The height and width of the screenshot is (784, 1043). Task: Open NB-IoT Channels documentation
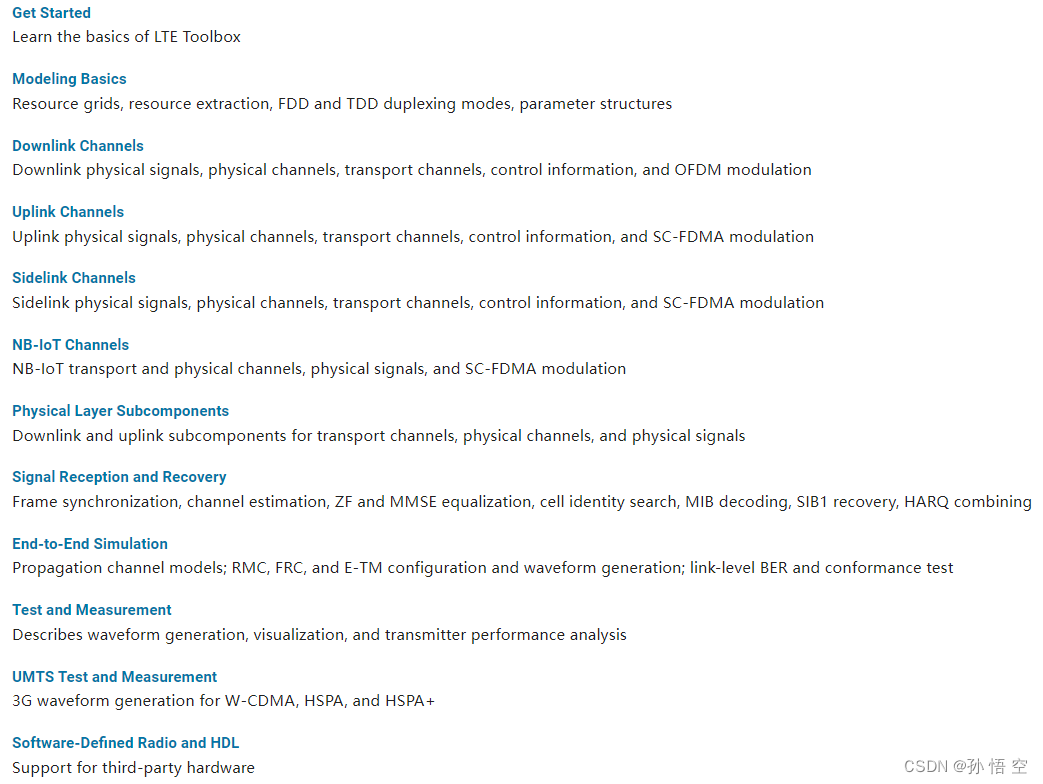point(71,344)
